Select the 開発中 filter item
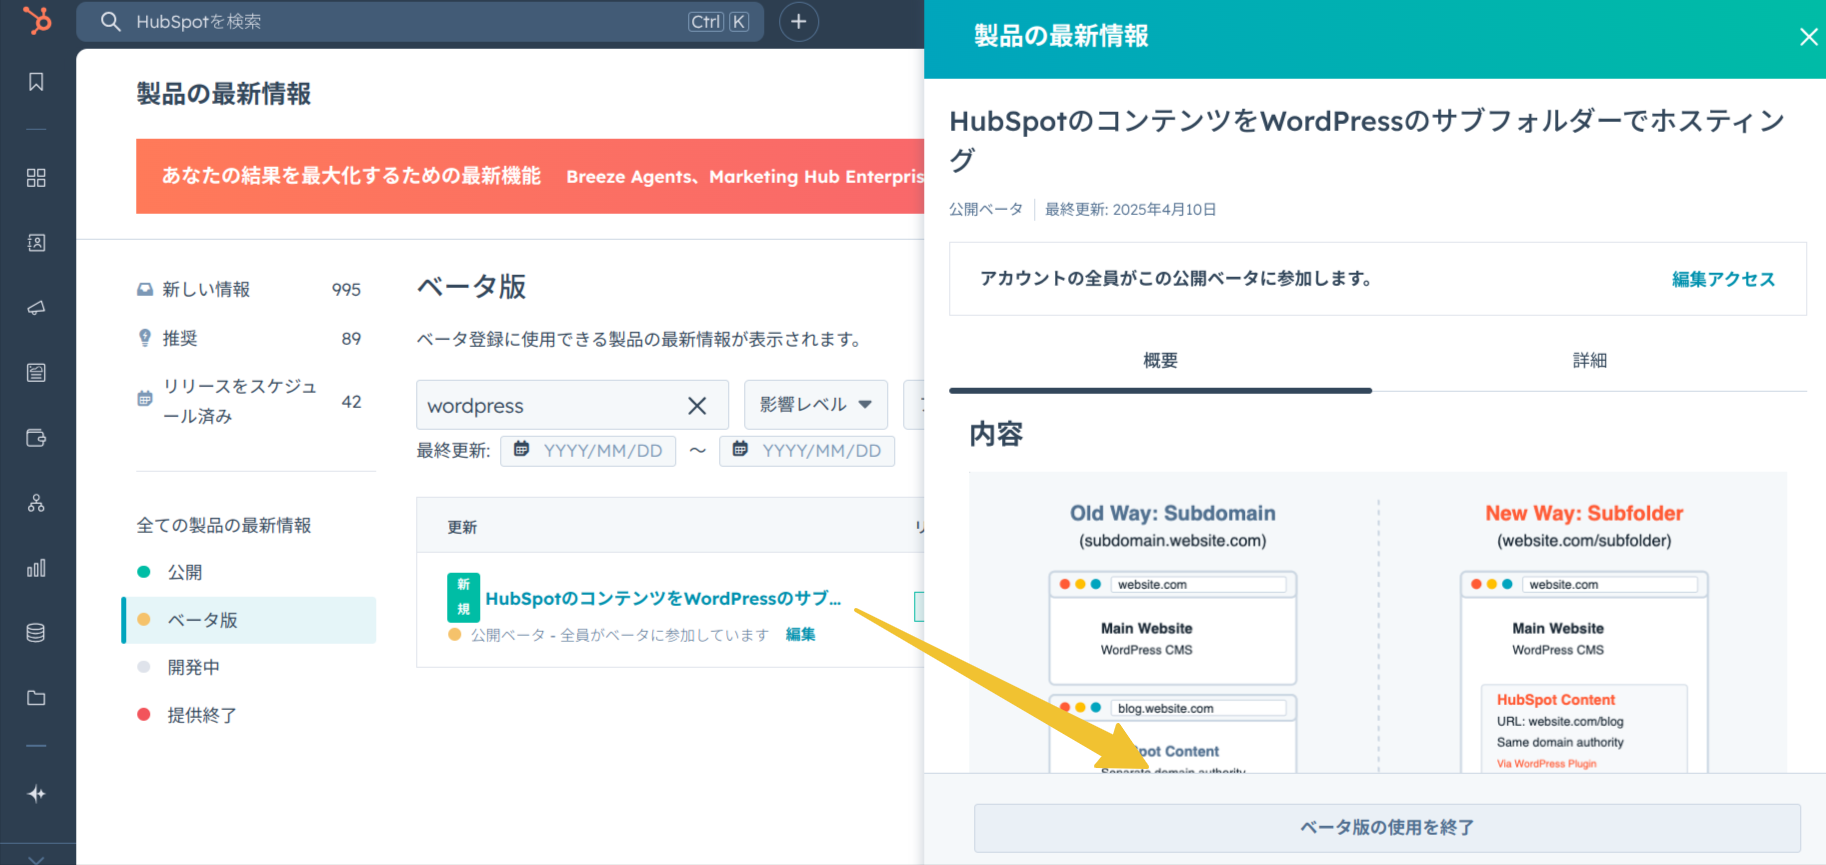 click(x=248, y=667)
